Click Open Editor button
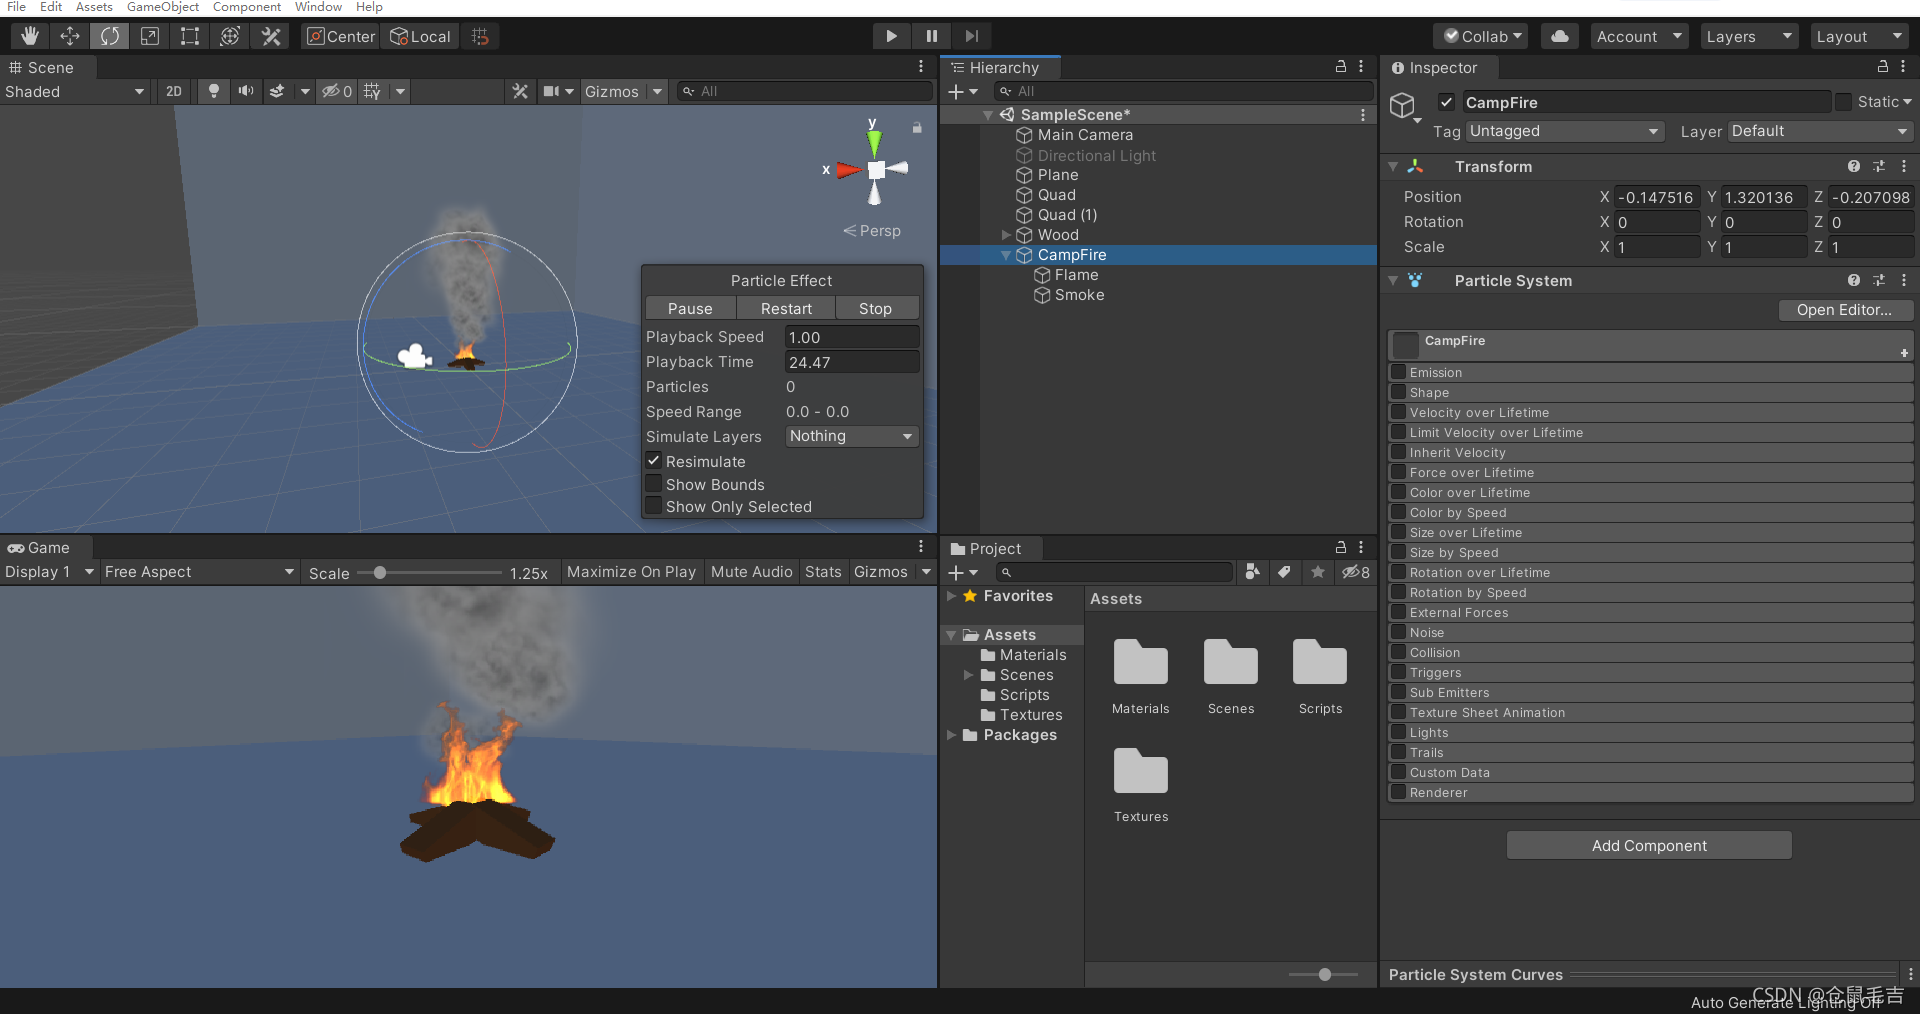Image resolution: width=1920 pixels, height=1014 pixels. 1844,310
